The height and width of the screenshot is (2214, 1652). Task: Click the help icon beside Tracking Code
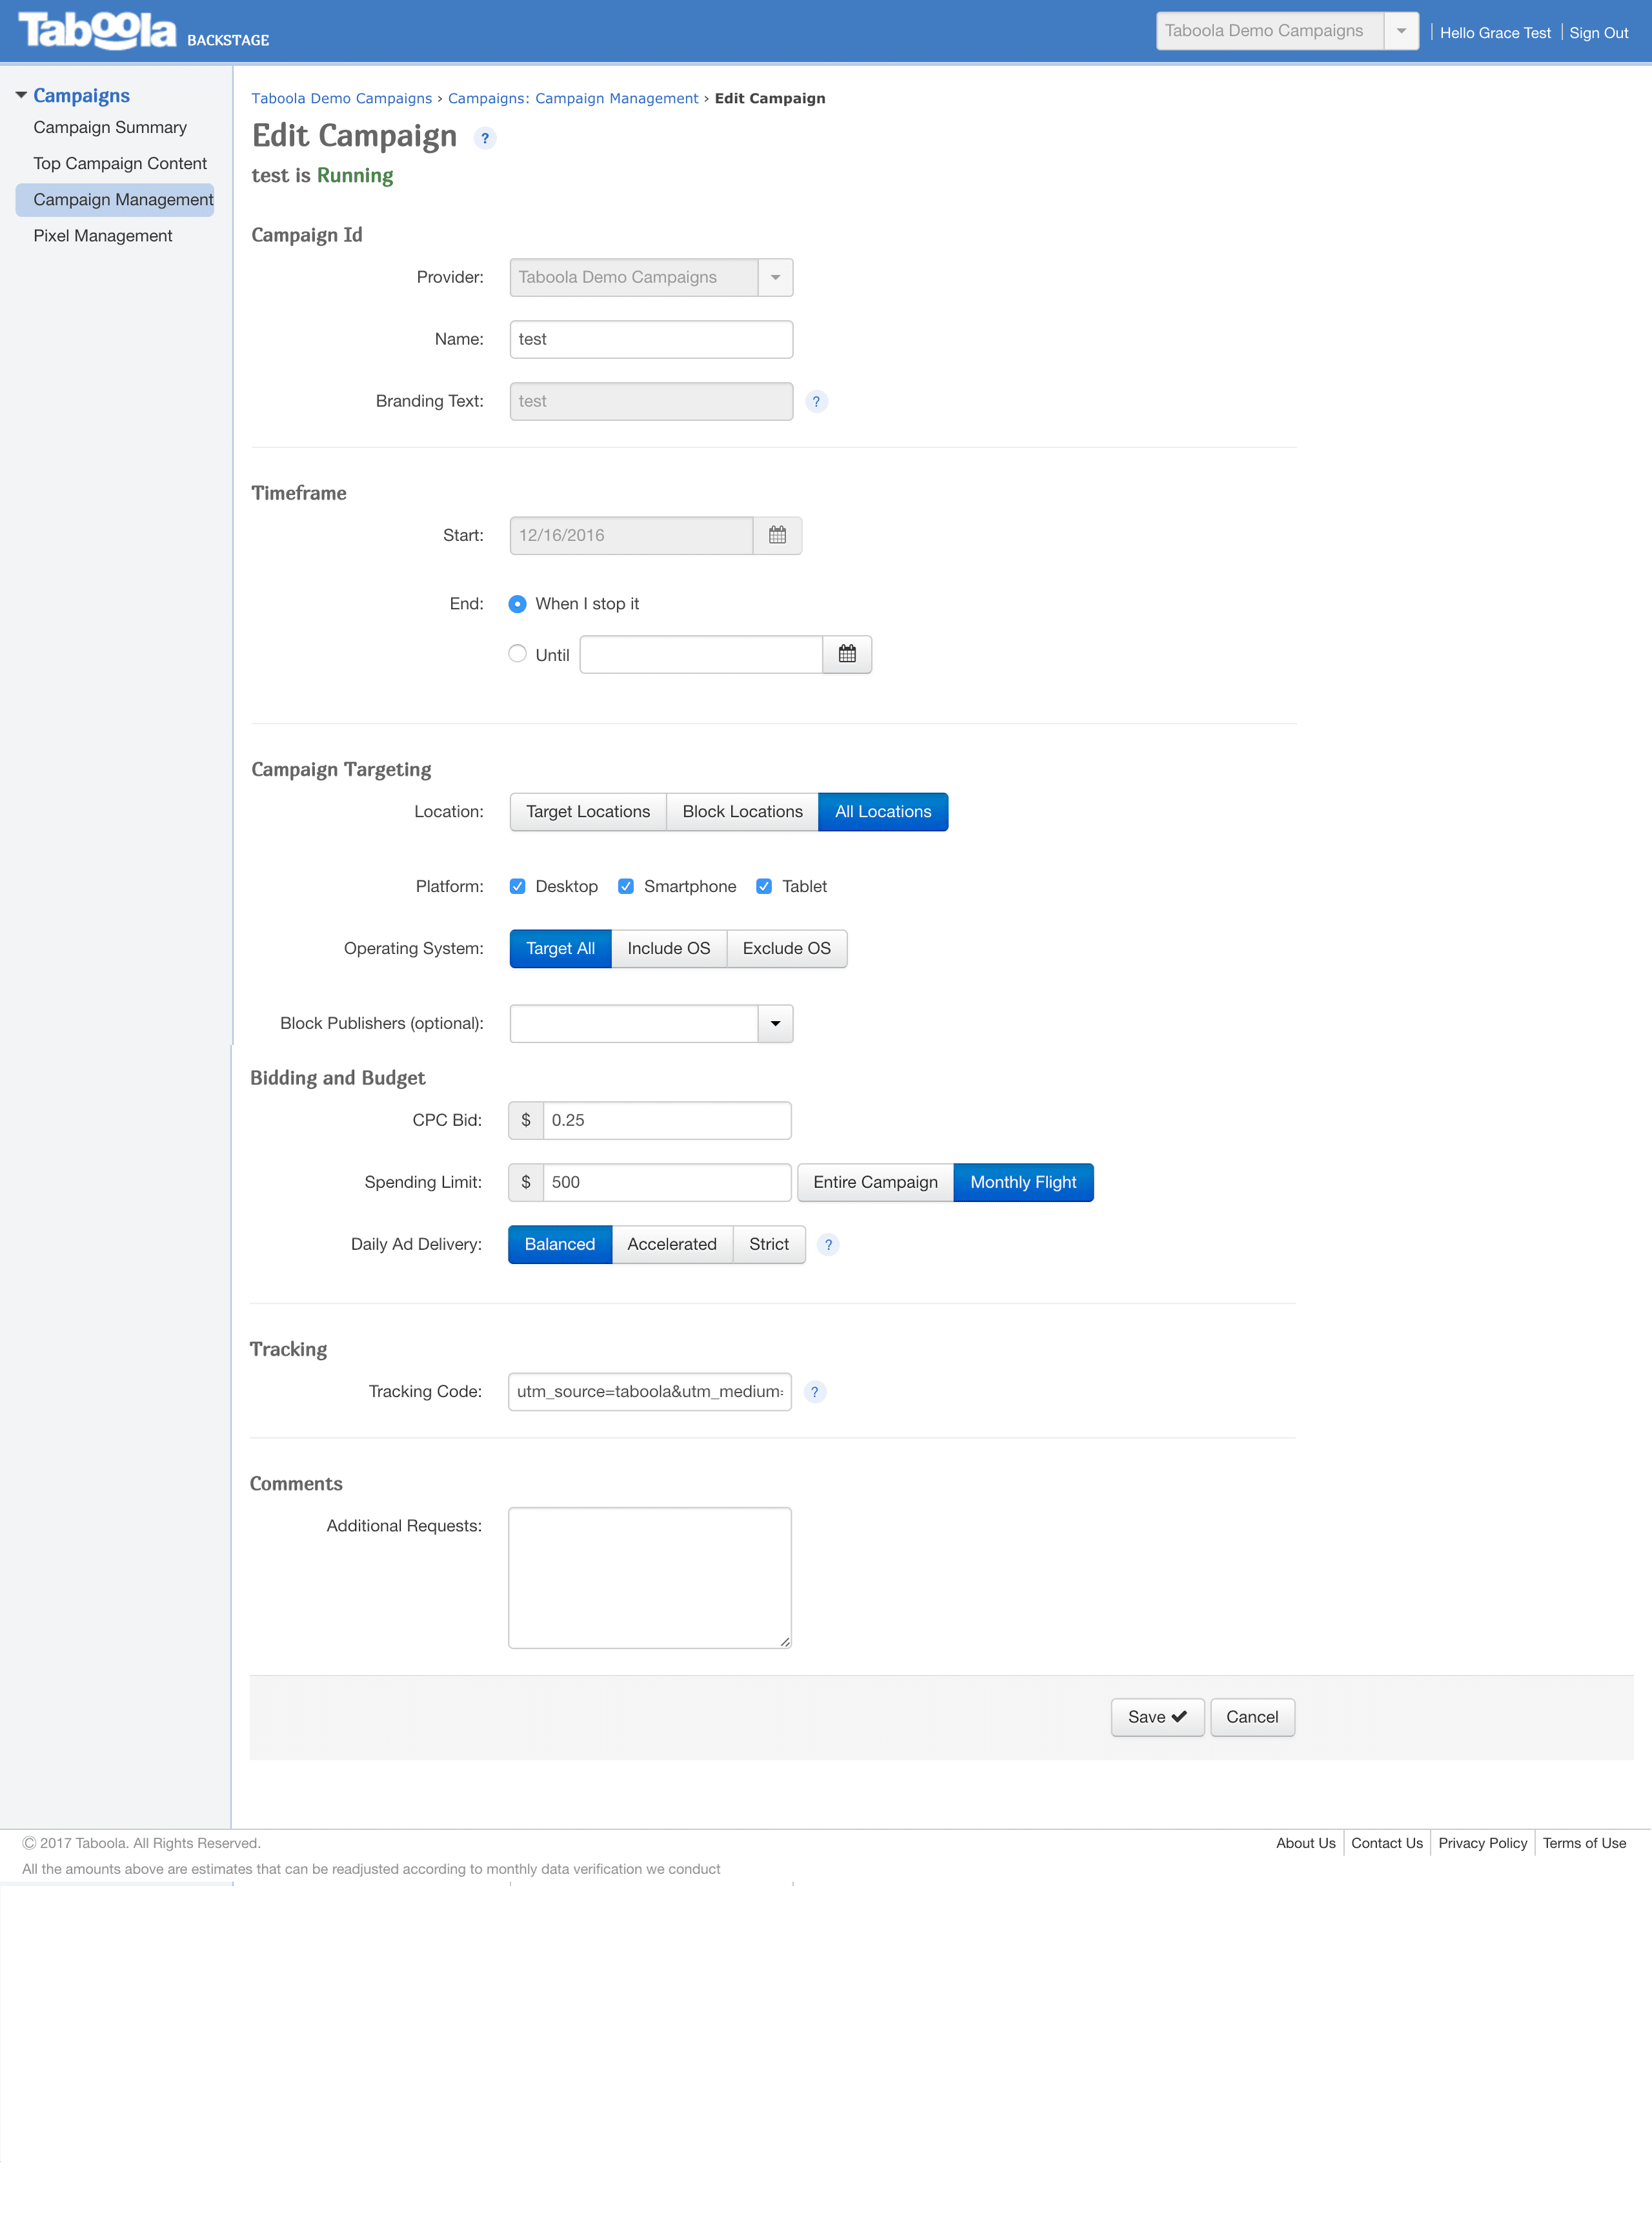click(x=815, y=1391)
